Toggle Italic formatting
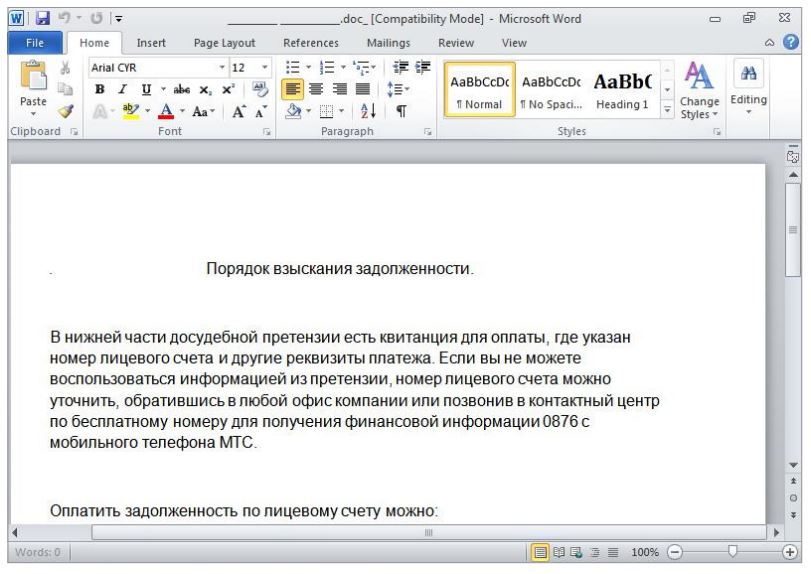Viewport: 811px width, 574px height. 119,91
